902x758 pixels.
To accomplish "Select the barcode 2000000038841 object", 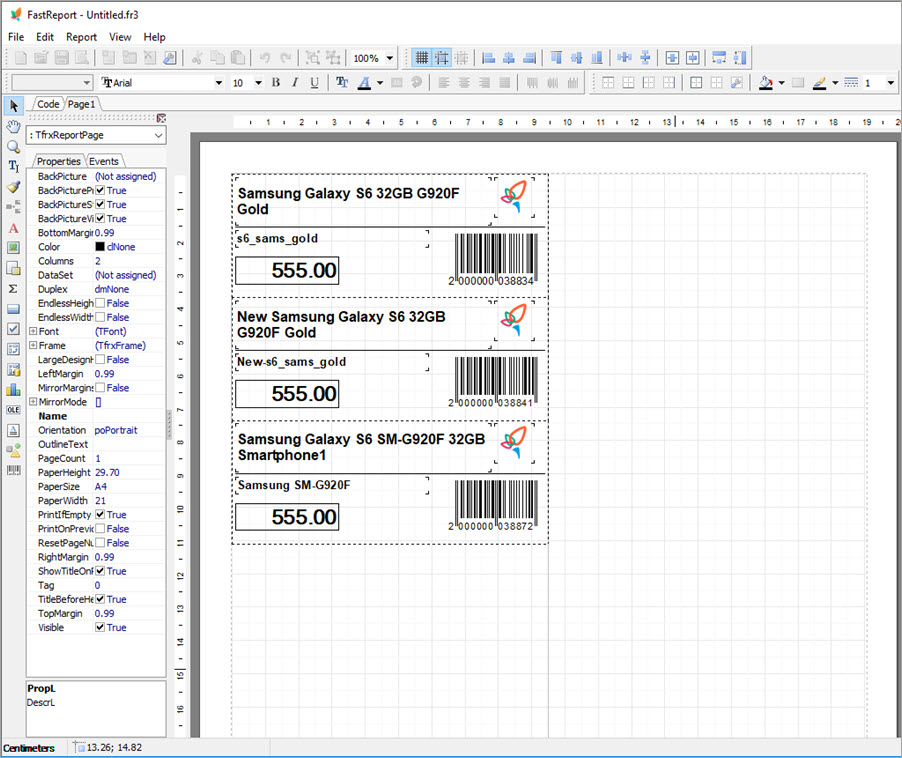I will [x=493, y=382].
